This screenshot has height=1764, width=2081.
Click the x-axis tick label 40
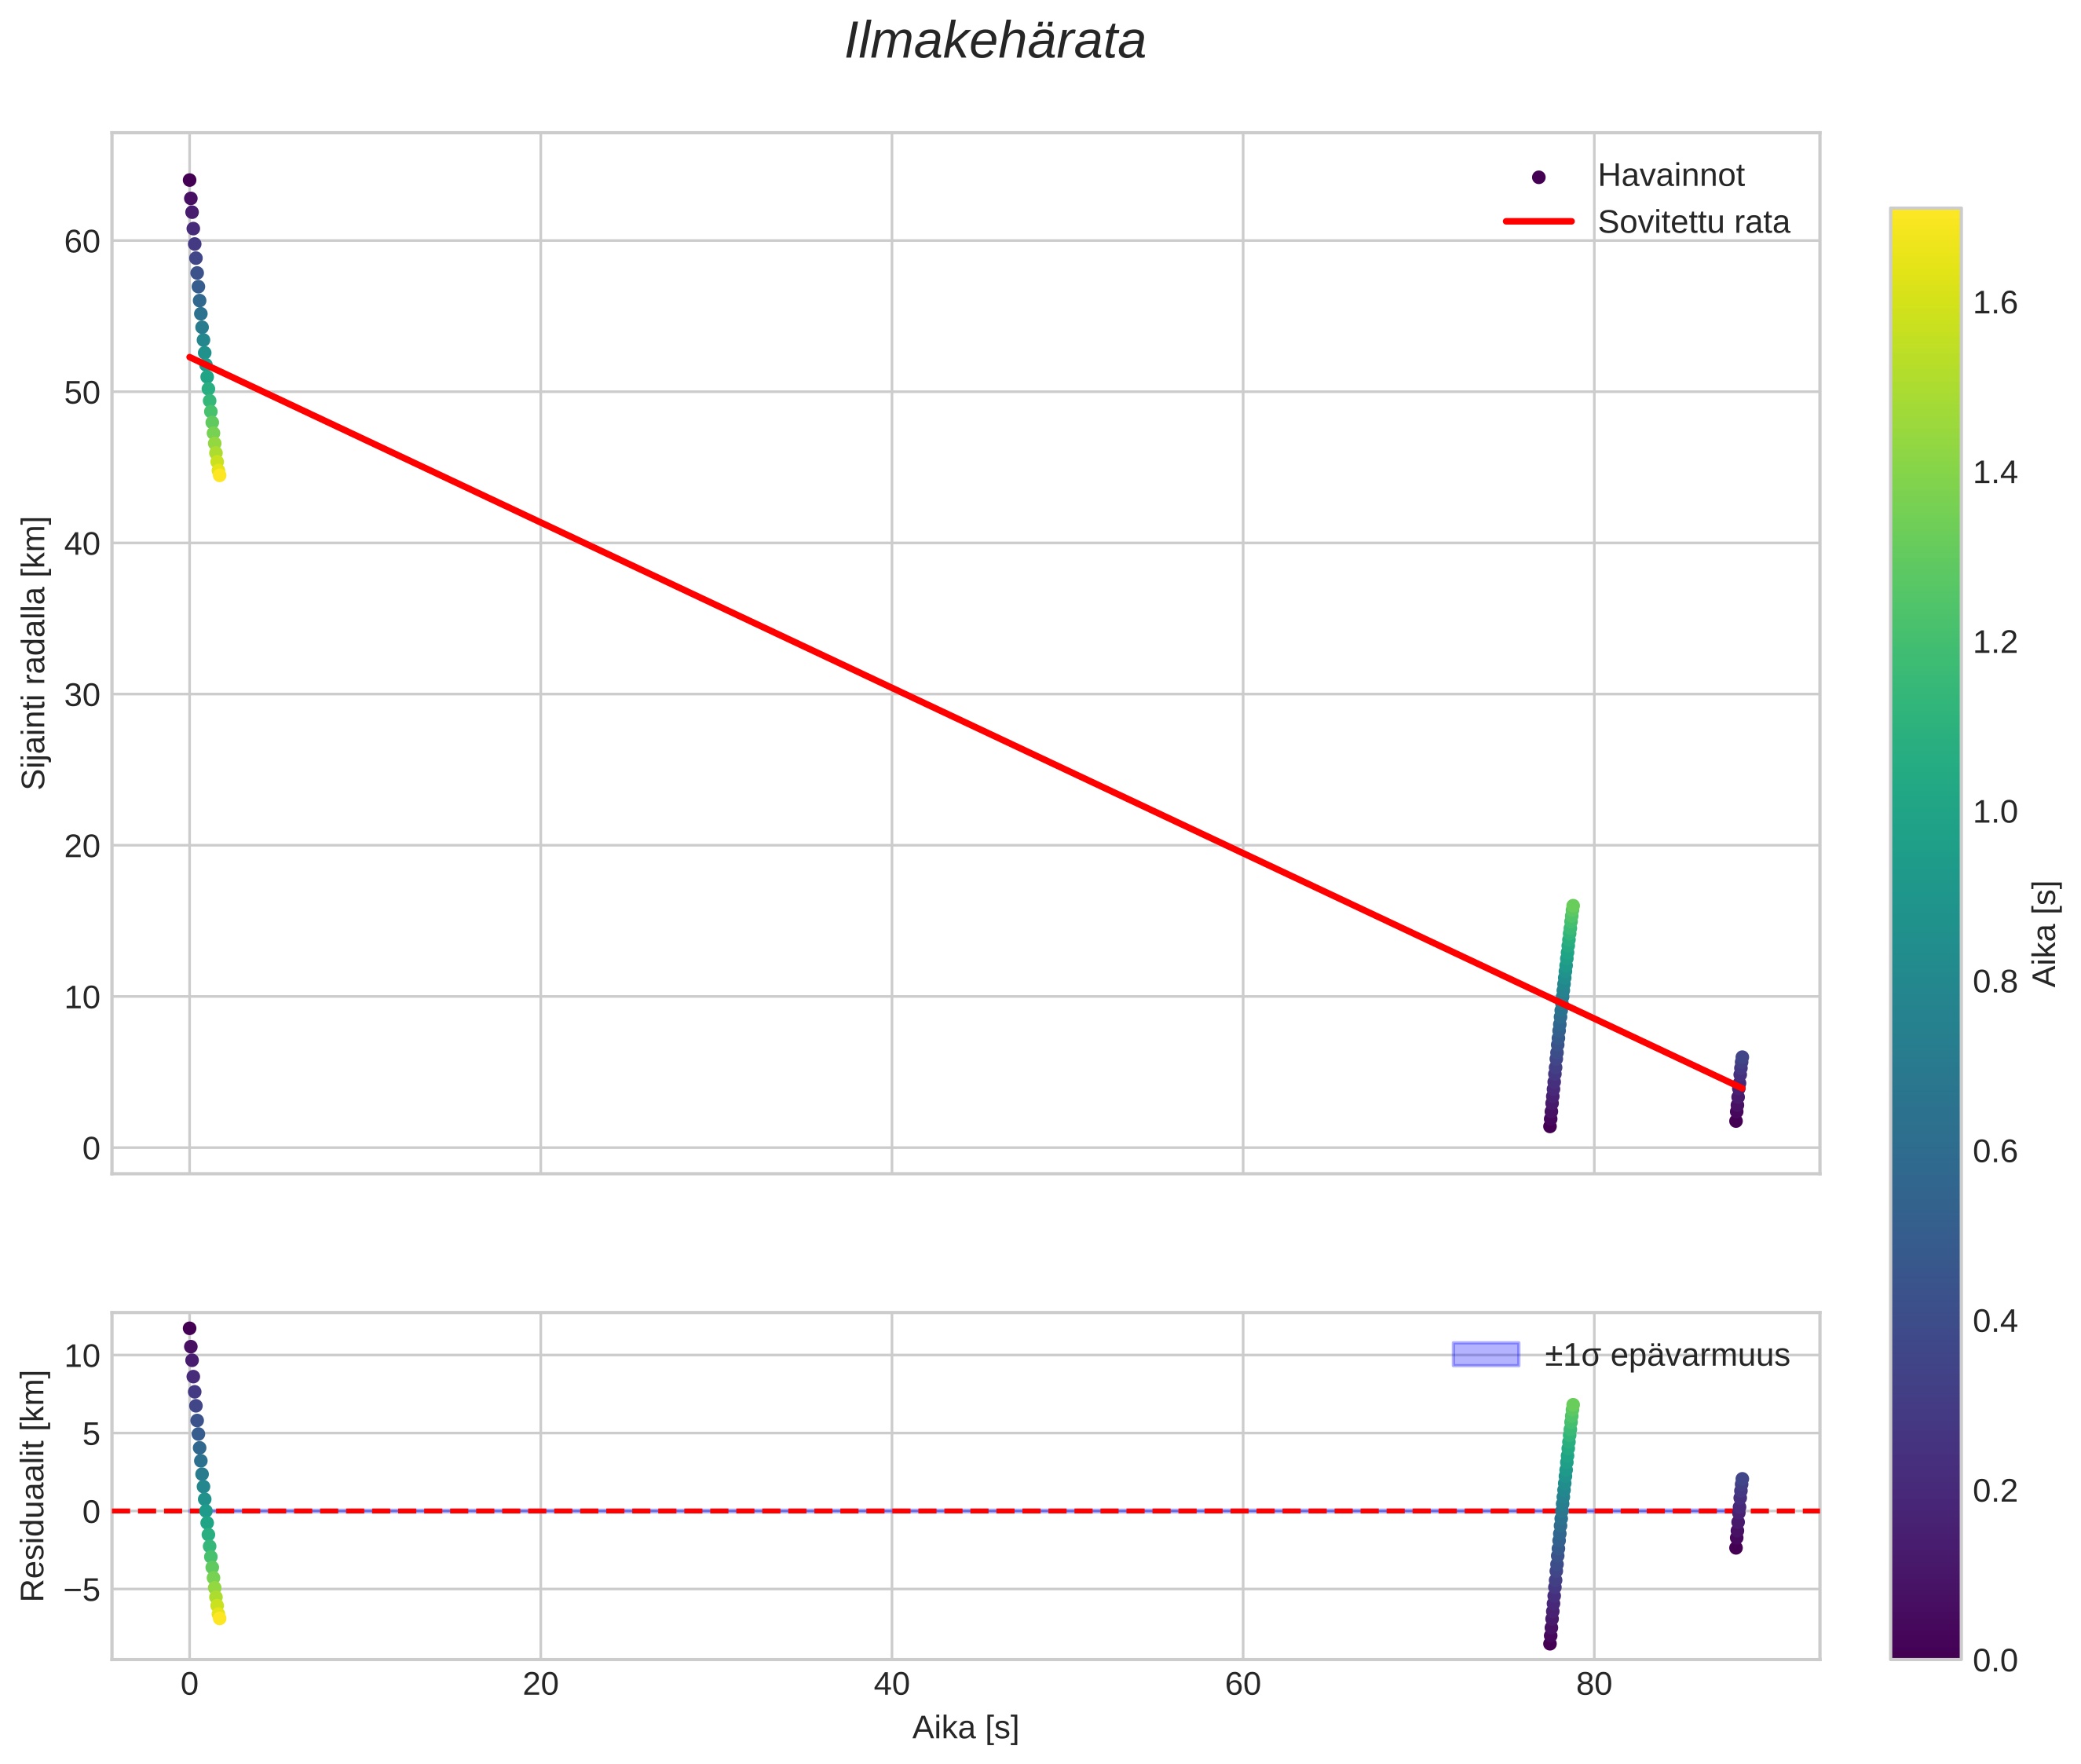(x=891, y=1685)
